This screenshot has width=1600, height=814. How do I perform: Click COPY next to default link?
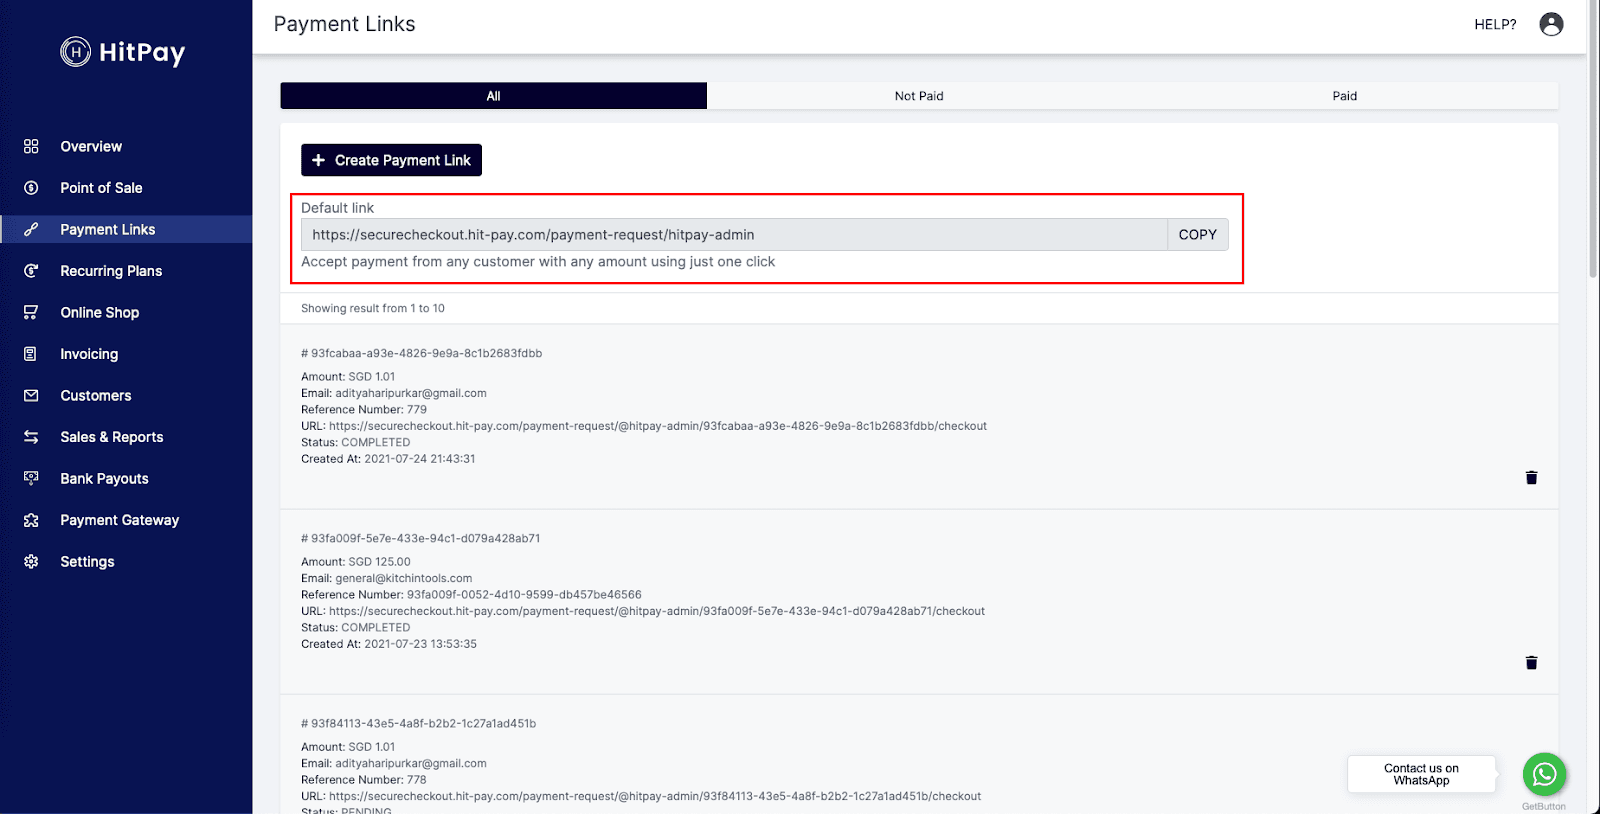pyautogui.click(x=1197, y=235)
